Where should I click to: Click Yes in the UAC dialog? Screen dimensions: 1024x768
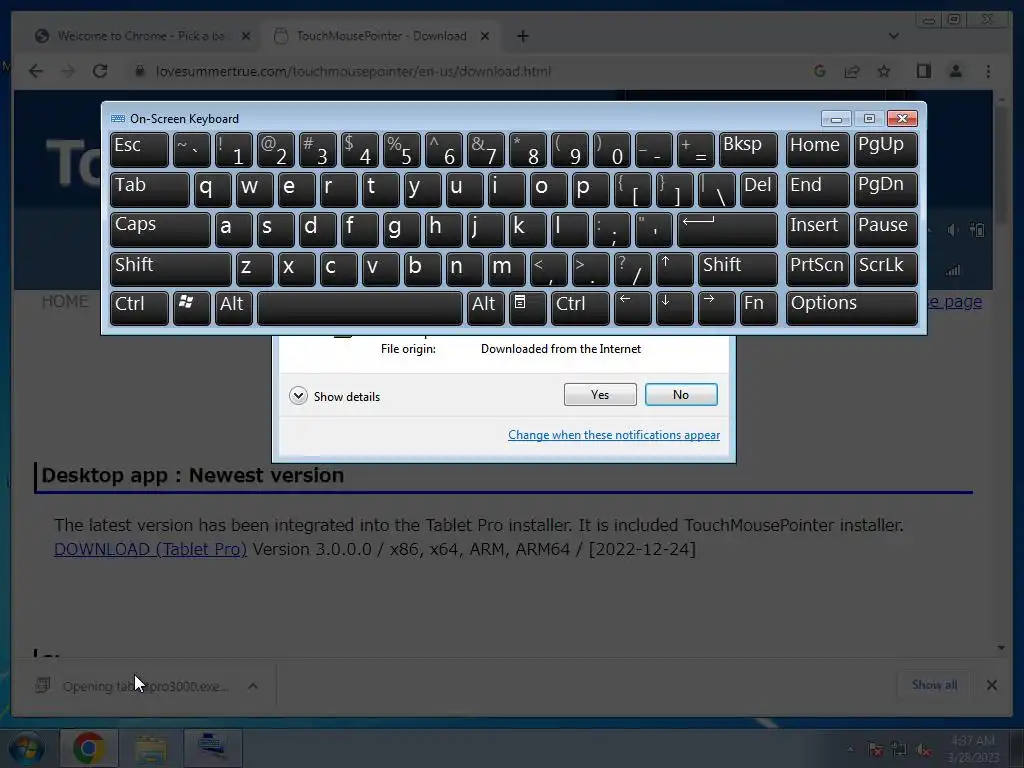coord(600,394)
